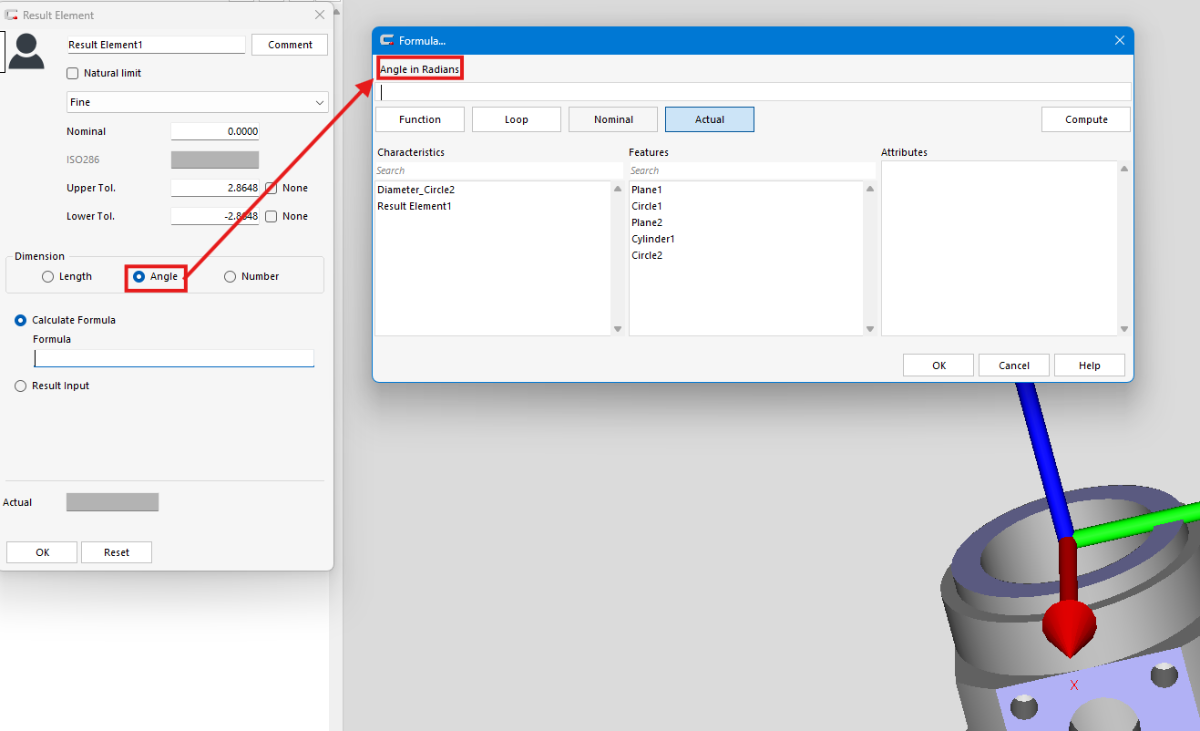
Task: Select the Result Input radio button
Action: [x=21, y=386]
